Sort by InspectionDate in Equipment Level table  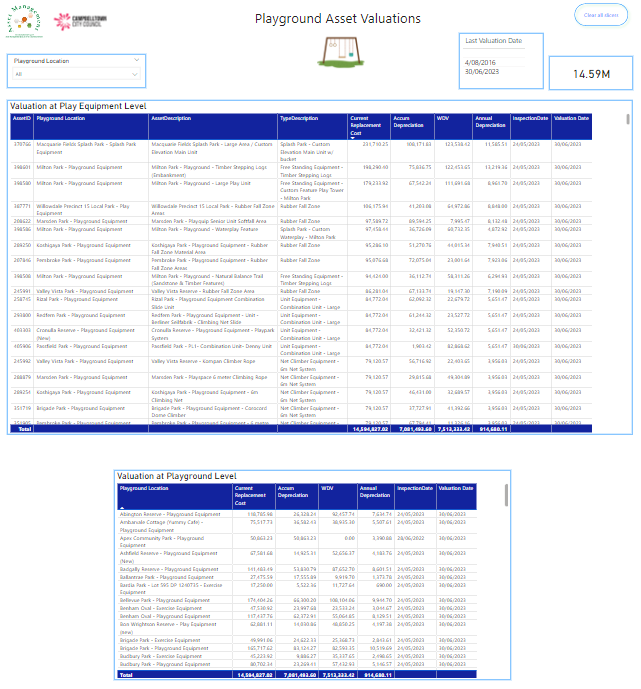click(530, 118)
